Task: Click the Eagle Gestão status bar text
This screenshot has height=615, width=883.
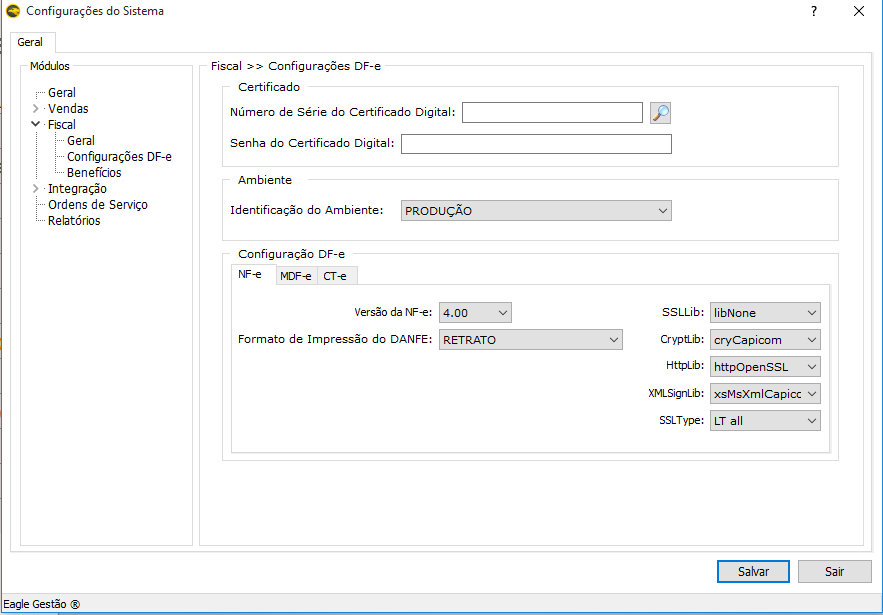Action: (42, 604)
